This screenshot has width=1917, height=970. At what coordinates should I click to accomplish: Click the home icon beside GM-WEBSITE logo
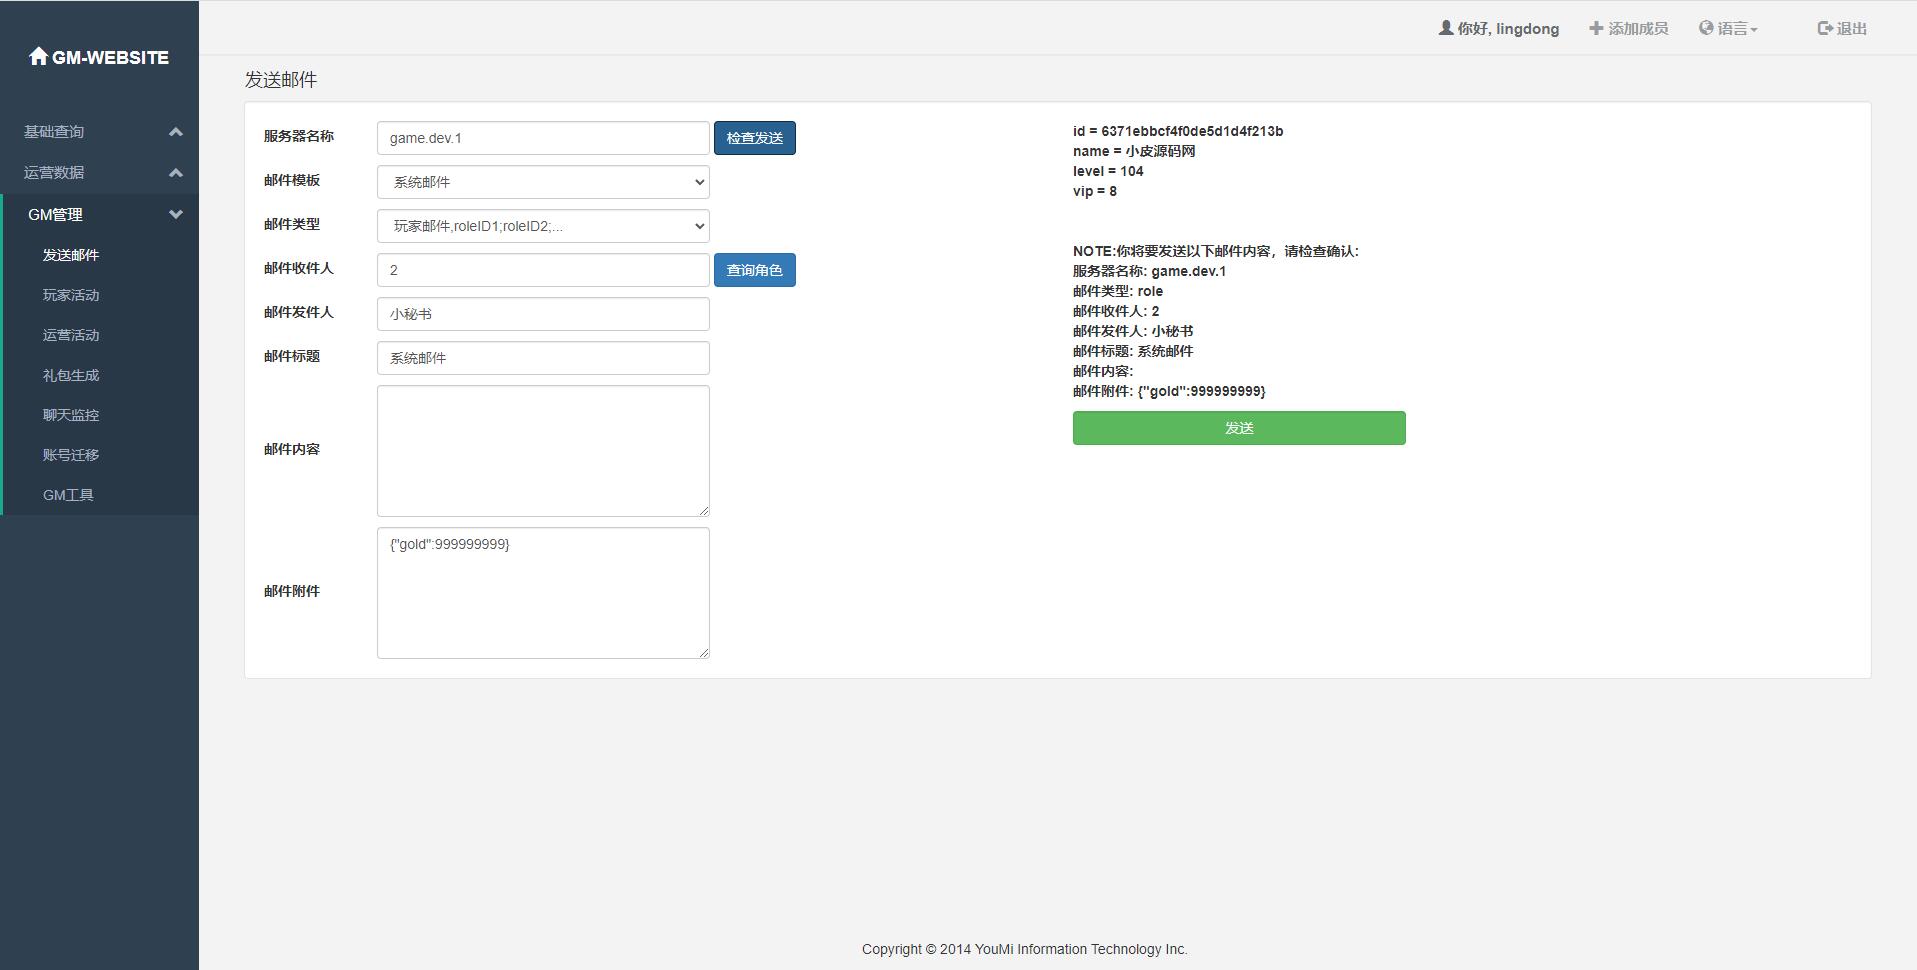coord(39,56)
